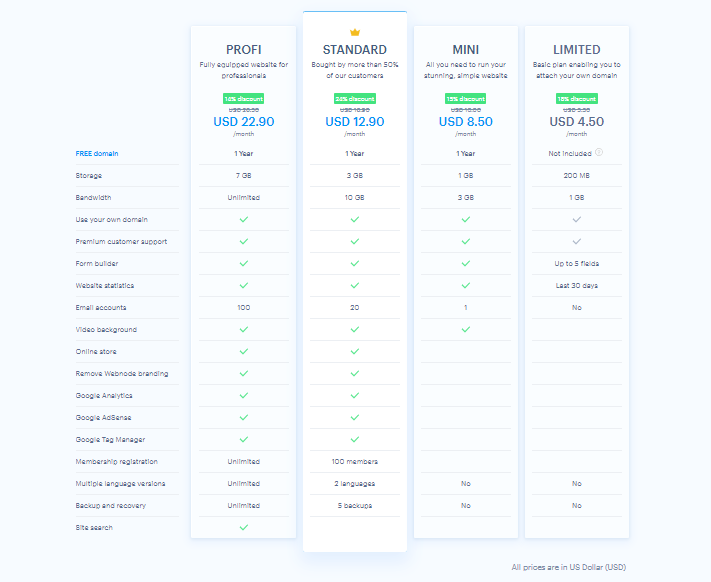Click the green discount badge under PROFI
Viewport: 711px width, 582px height.
243,99
